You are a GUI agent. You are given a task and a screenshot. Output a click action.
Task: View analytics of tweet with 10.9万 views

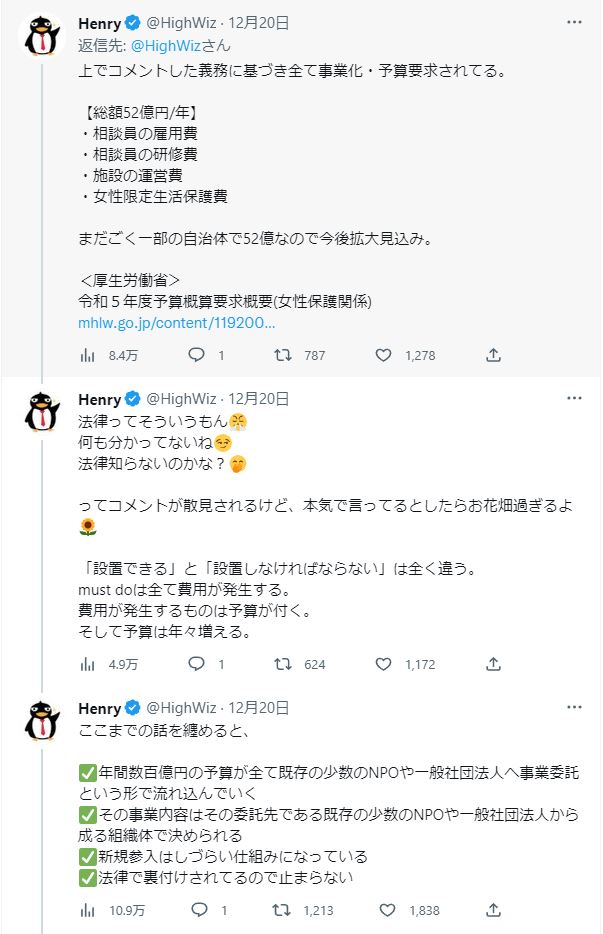click(87, 910)
